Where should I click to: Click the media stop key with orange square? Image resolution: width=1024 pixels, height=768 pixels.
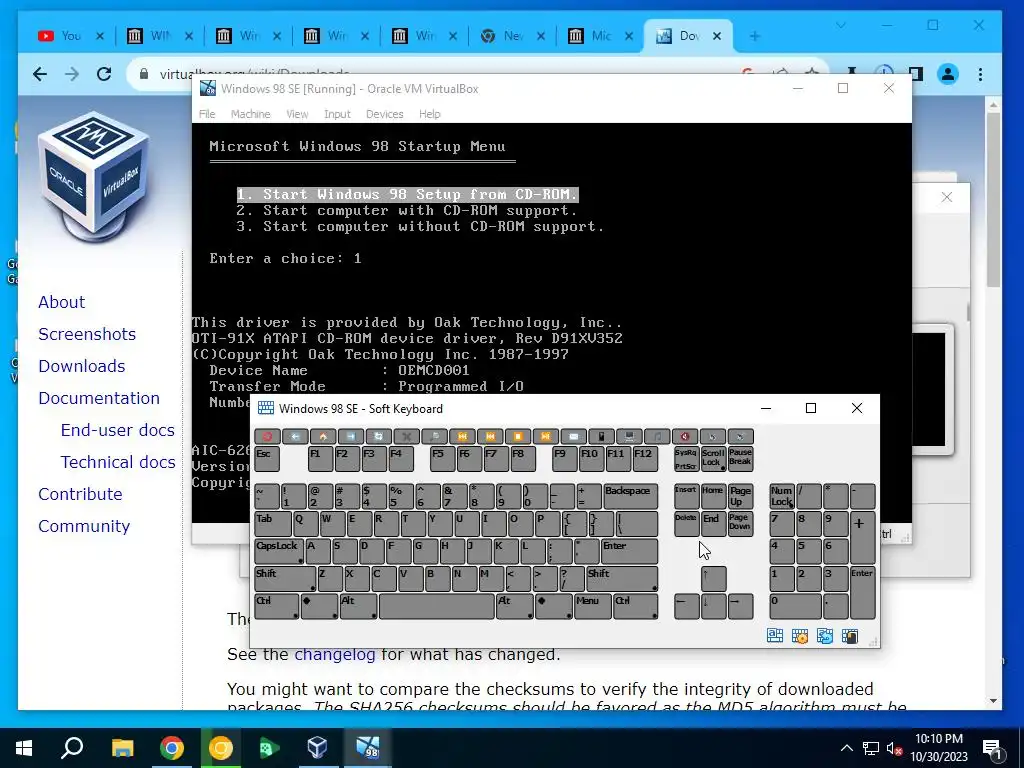(518, 436)
